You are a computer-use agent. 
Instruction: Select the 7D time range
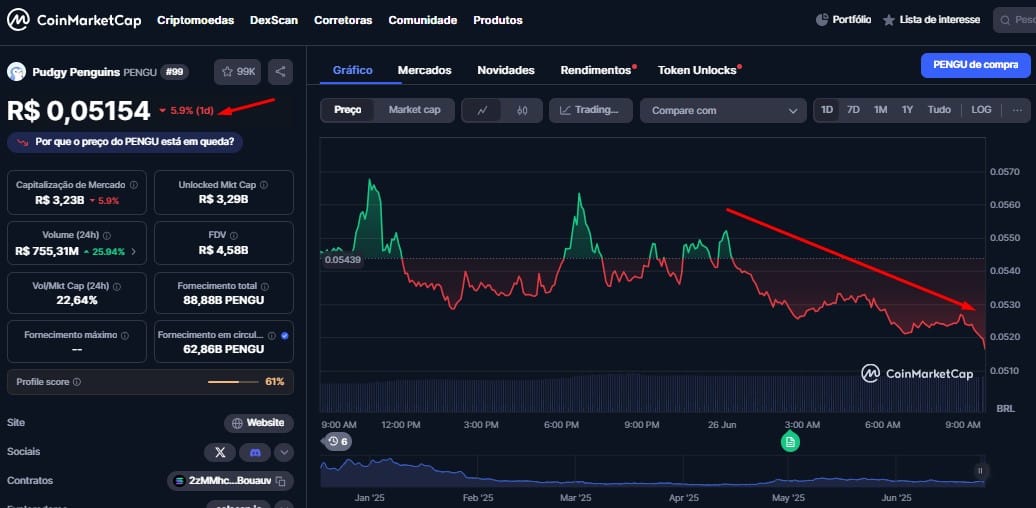853,110
